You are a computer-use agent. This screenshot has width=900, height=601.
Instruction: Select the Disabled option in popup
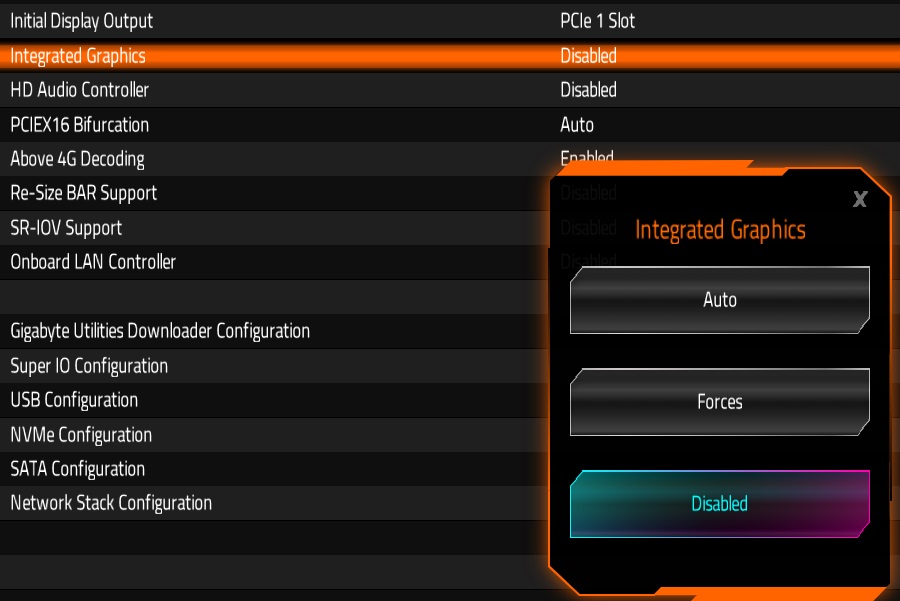pyautogui.click(x=719, y=504)
